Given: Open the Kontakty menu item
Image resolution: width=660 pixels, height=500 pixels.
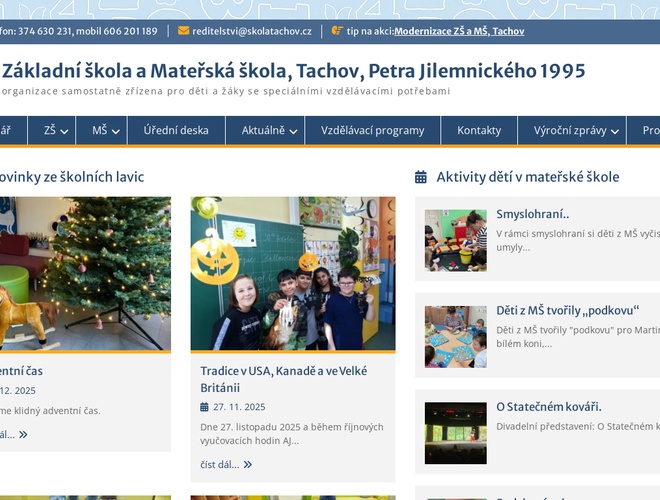Looking at the screenshot, I should 479,130.
